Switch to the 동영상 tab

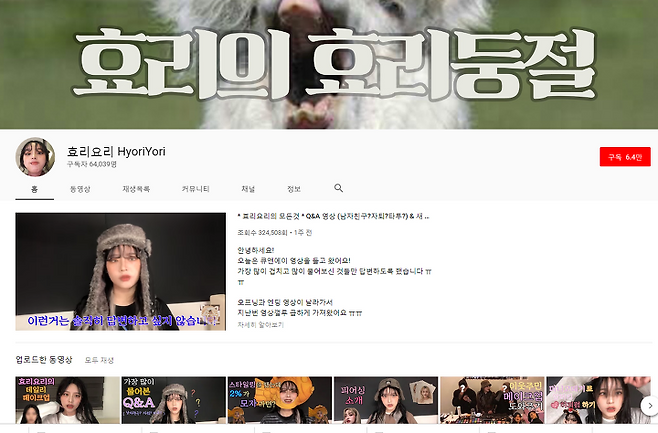pos(80,189)
